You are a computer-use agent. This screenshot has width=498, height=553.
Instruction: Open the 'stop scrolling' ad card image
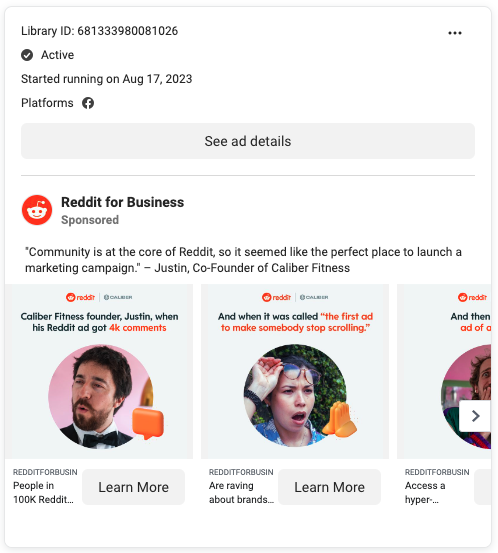(x=295, y=371)
